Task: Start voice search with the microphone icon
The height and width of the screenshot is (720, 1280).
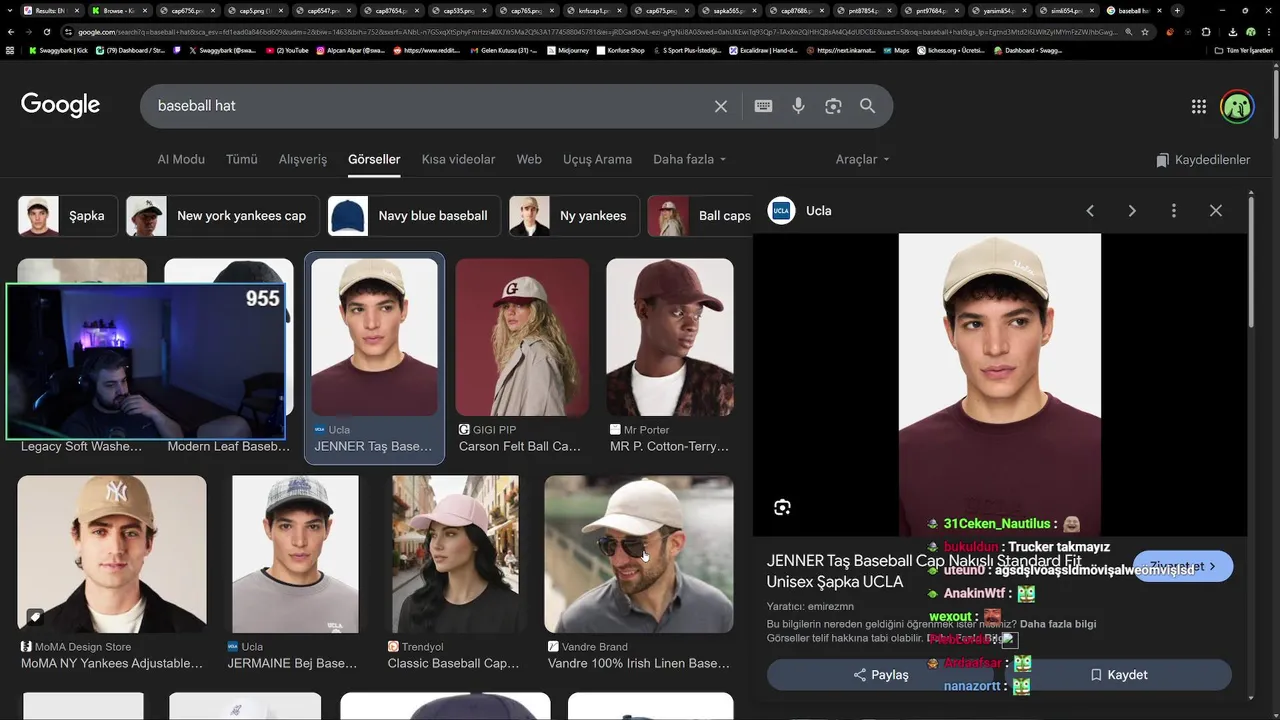Action: pyautogui.click(x=798, y=106)
